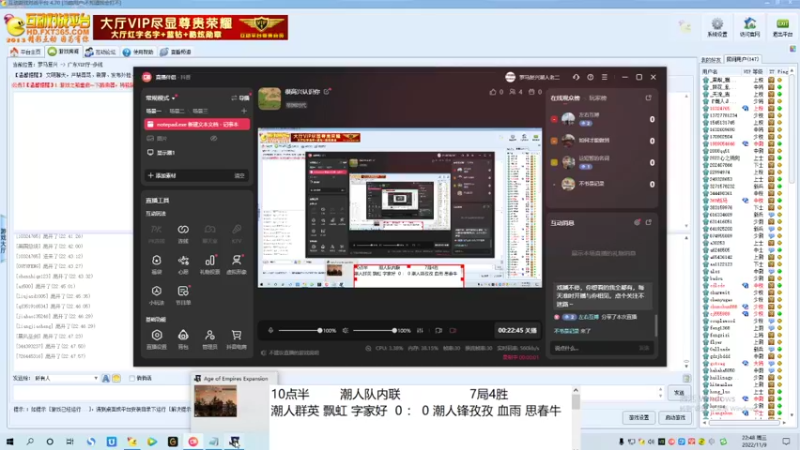Toggle visibility of the image source
Screen dimensions: 800x450
[214, 138]
